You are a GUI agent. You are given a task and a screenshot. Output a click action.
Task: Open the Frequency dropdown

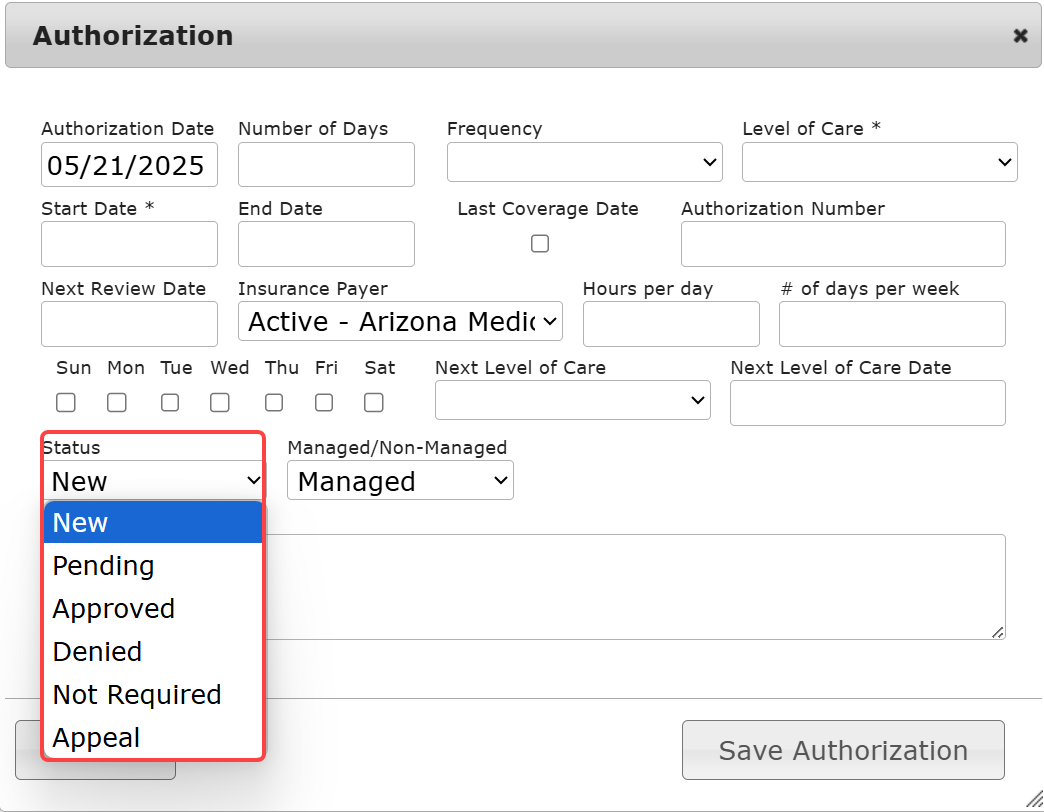[x=584, y=162]
